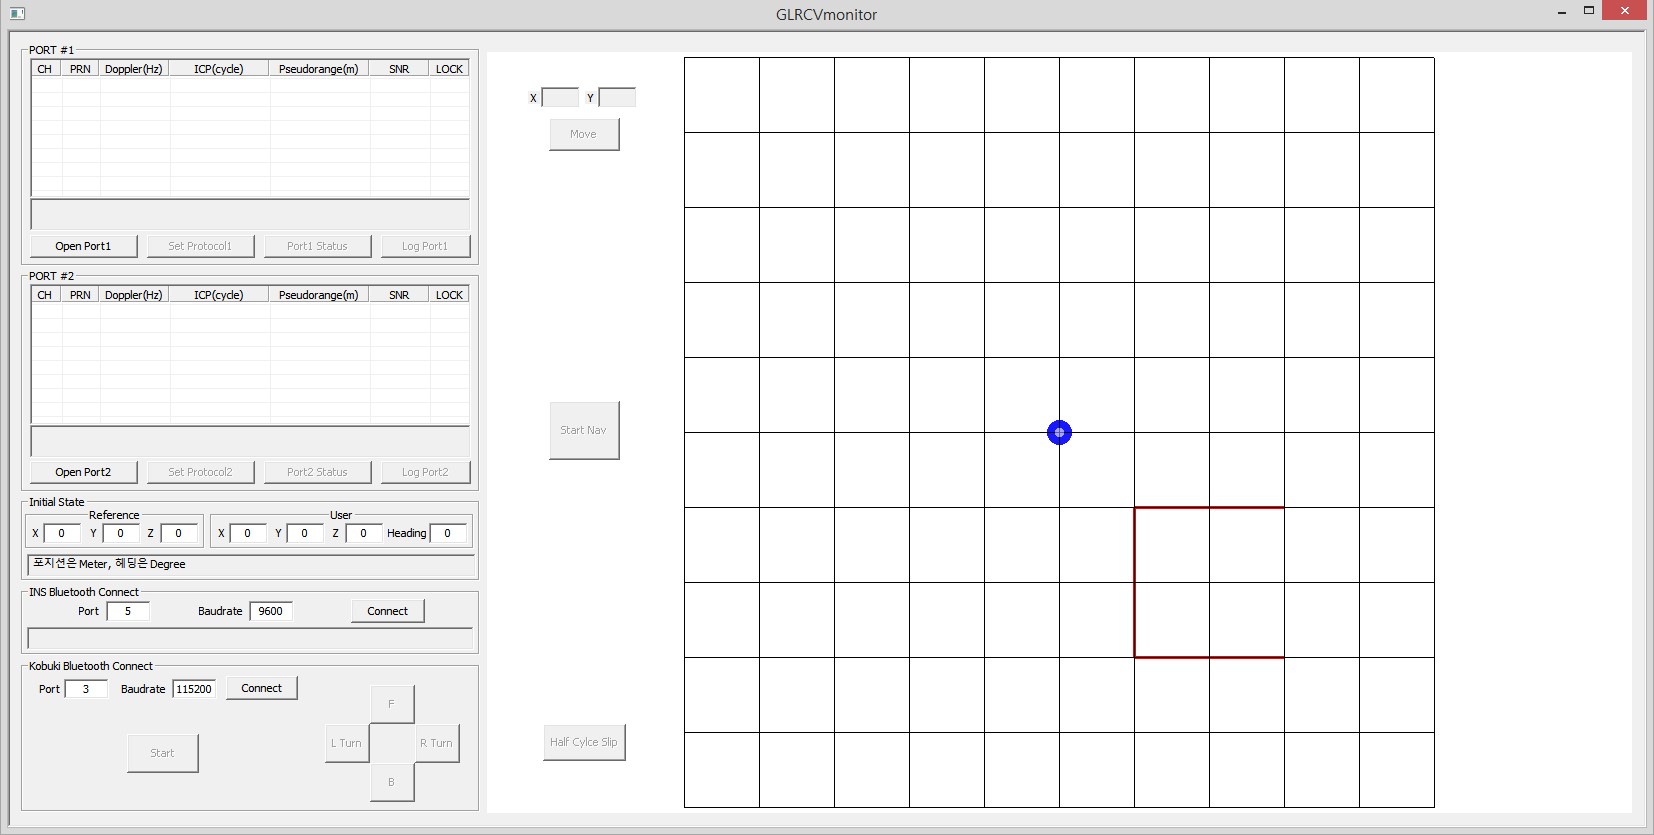Maximize the GLRCVmonitor window
The image size is (1654, 835).
tap(1588, 11)
